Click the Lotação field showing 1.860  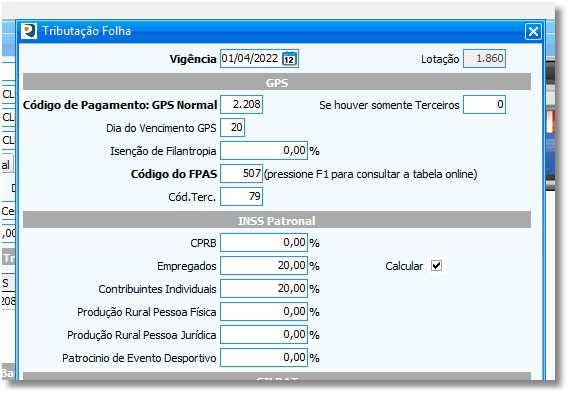pos(484,58)
